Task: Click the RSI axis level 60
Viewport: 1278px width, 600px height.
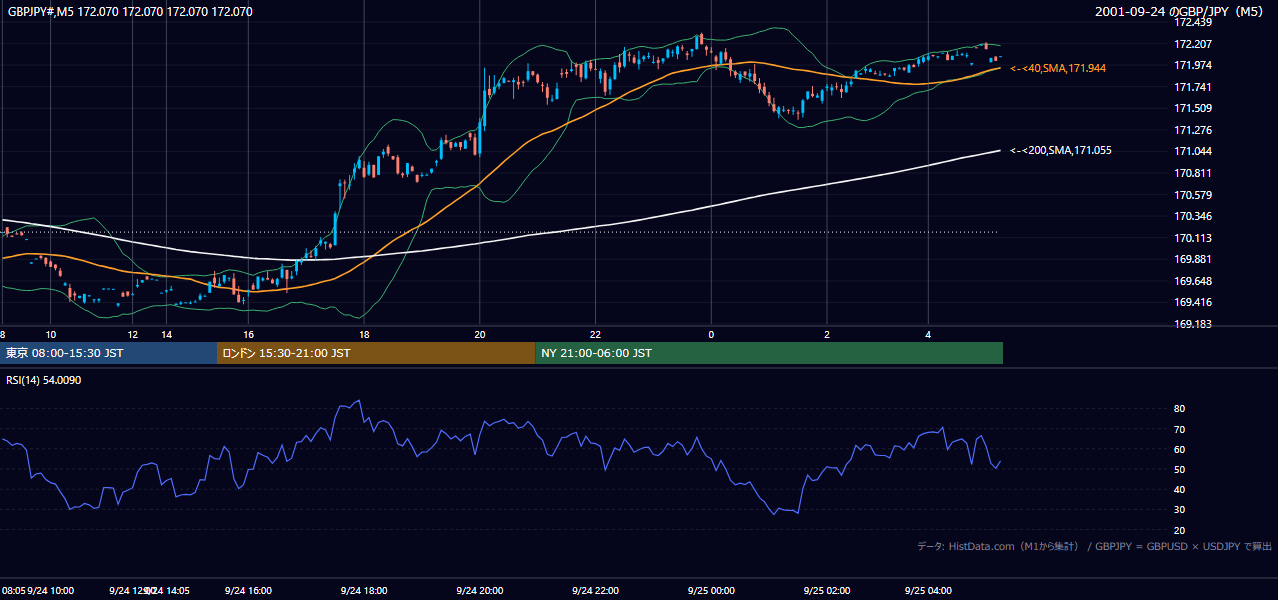Action: click(1180, 450)
